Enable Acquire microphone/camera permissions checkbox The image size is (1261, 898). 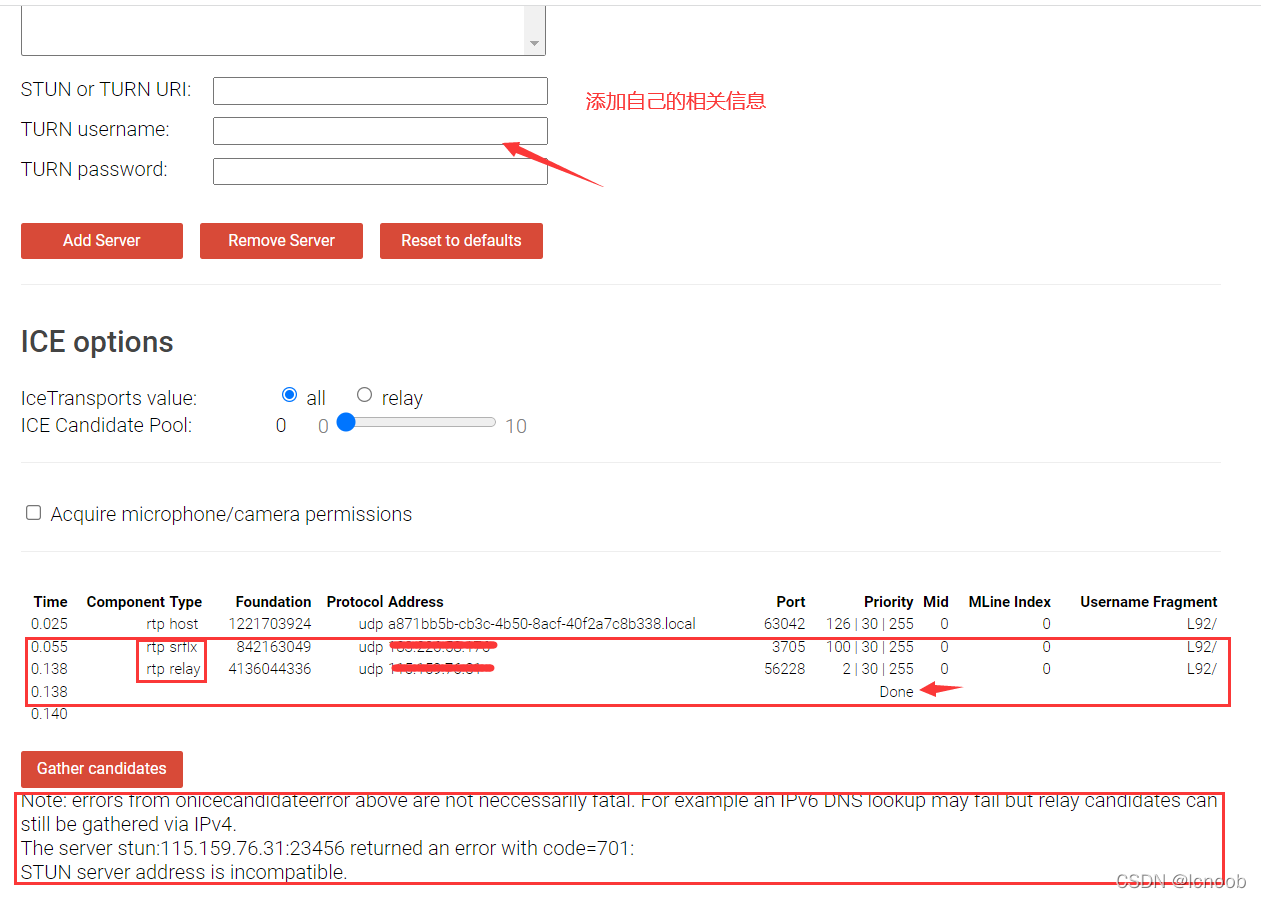34,513
